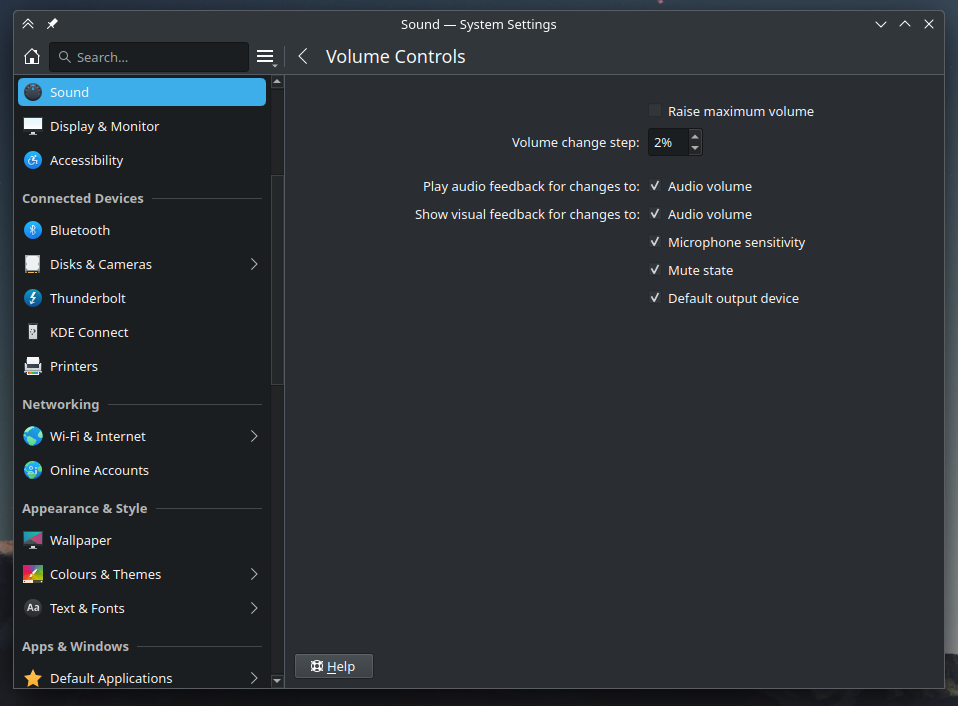Open Display & Monitor settings
Screen dimensions: 958x706
[x=104, y=126]
